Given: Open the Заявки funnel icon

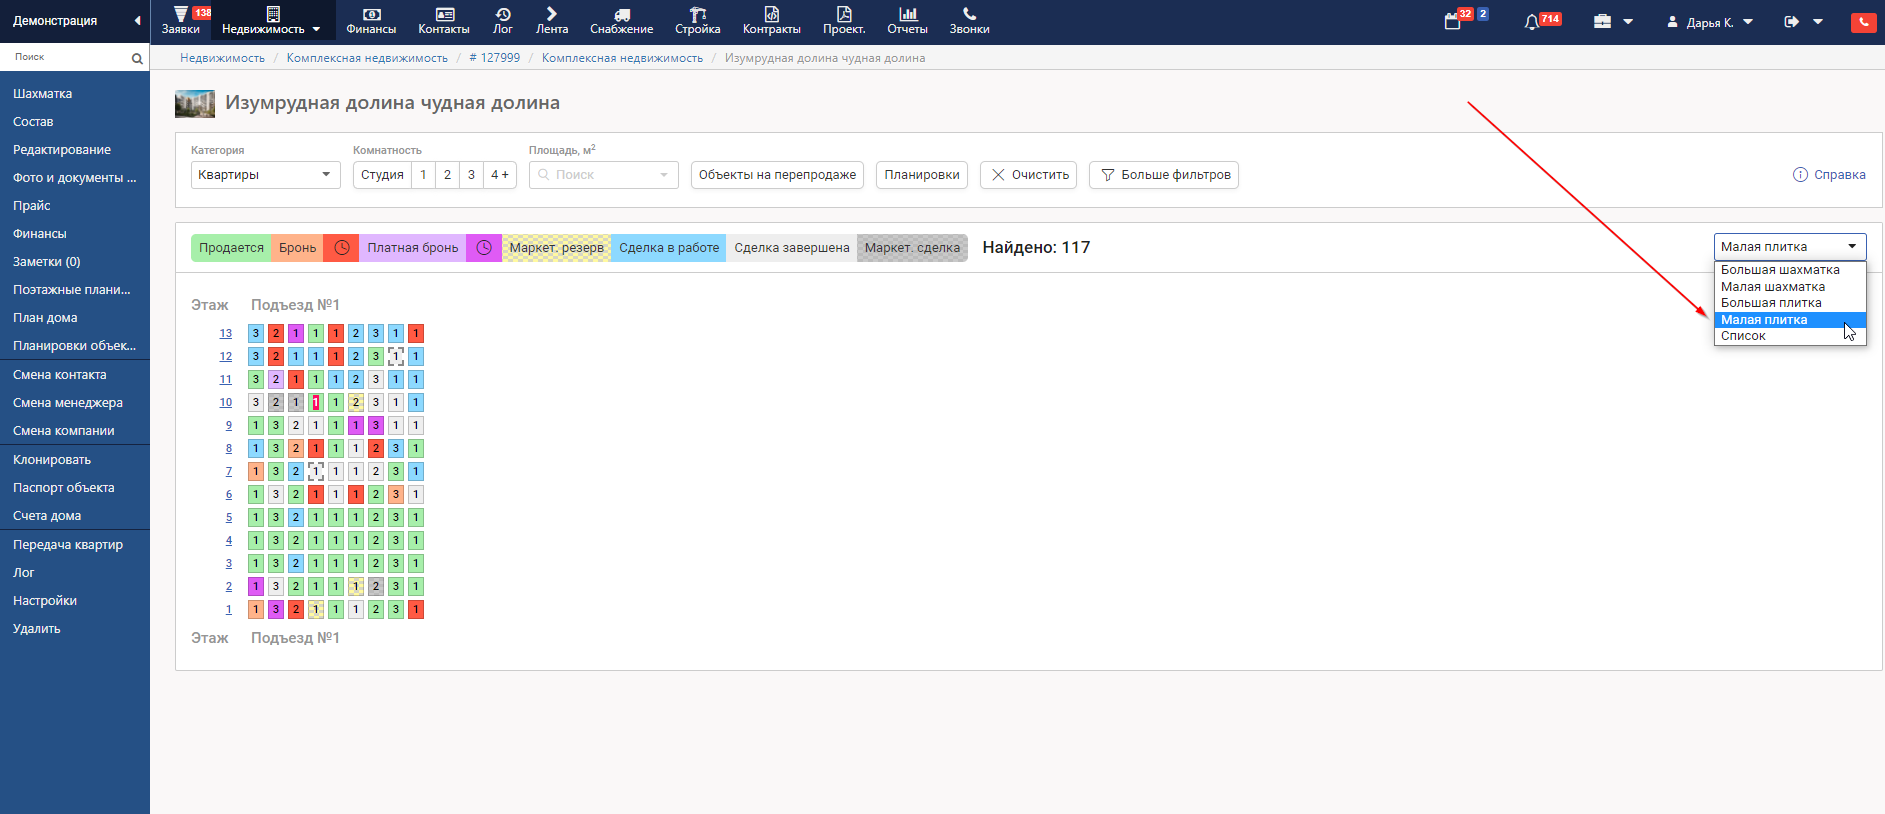Looking at the screenshot, I should point(180,14).
